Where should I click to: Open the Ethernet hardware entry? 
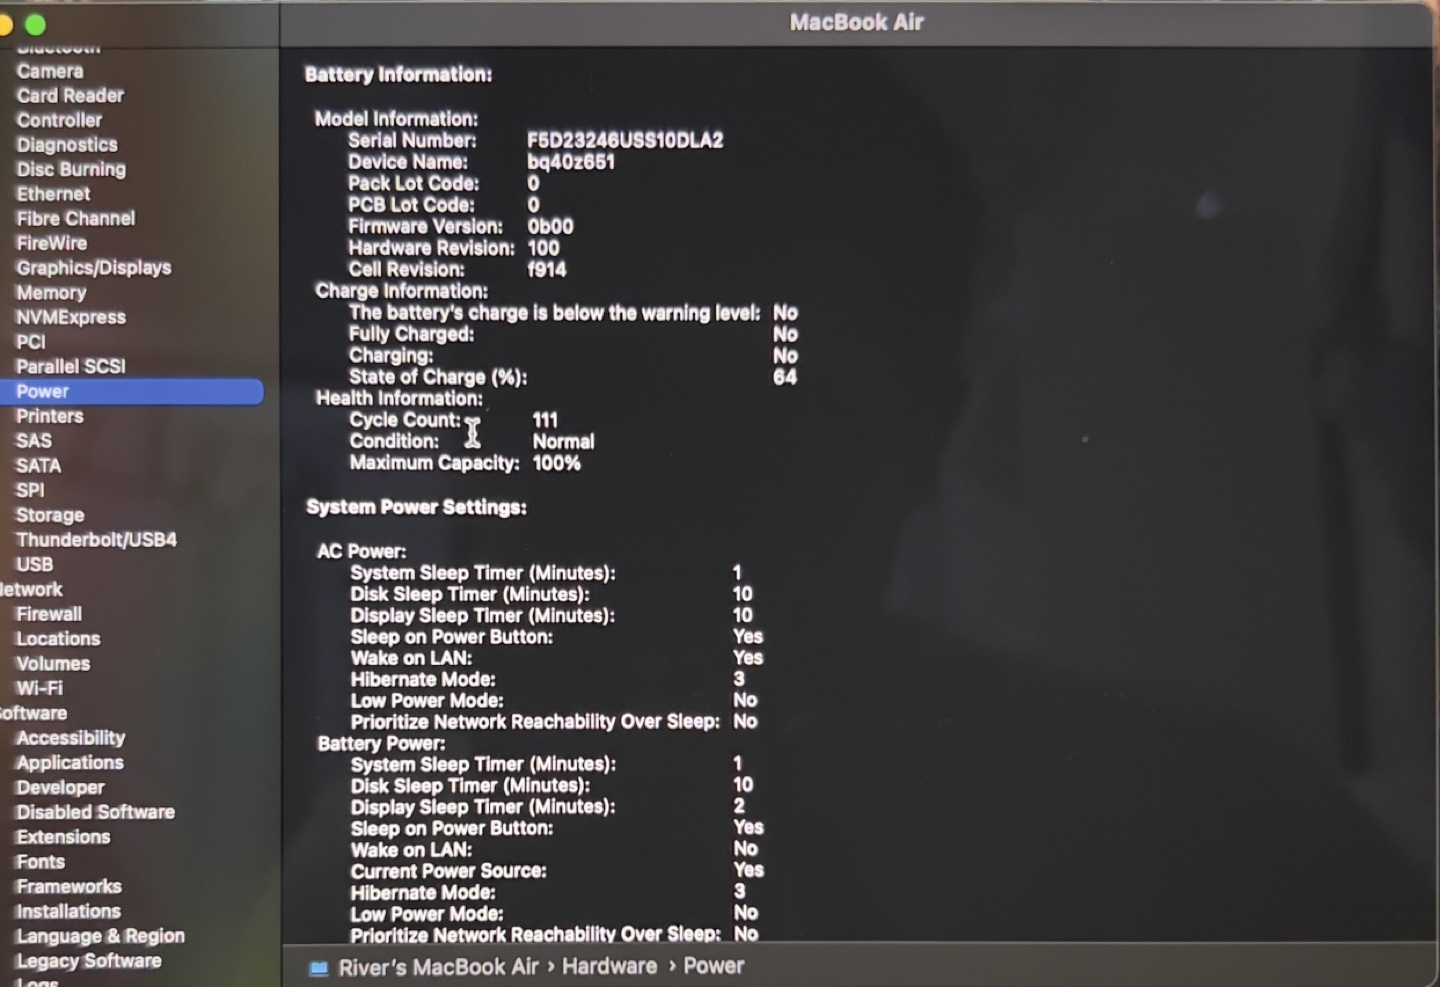[53, 194]
